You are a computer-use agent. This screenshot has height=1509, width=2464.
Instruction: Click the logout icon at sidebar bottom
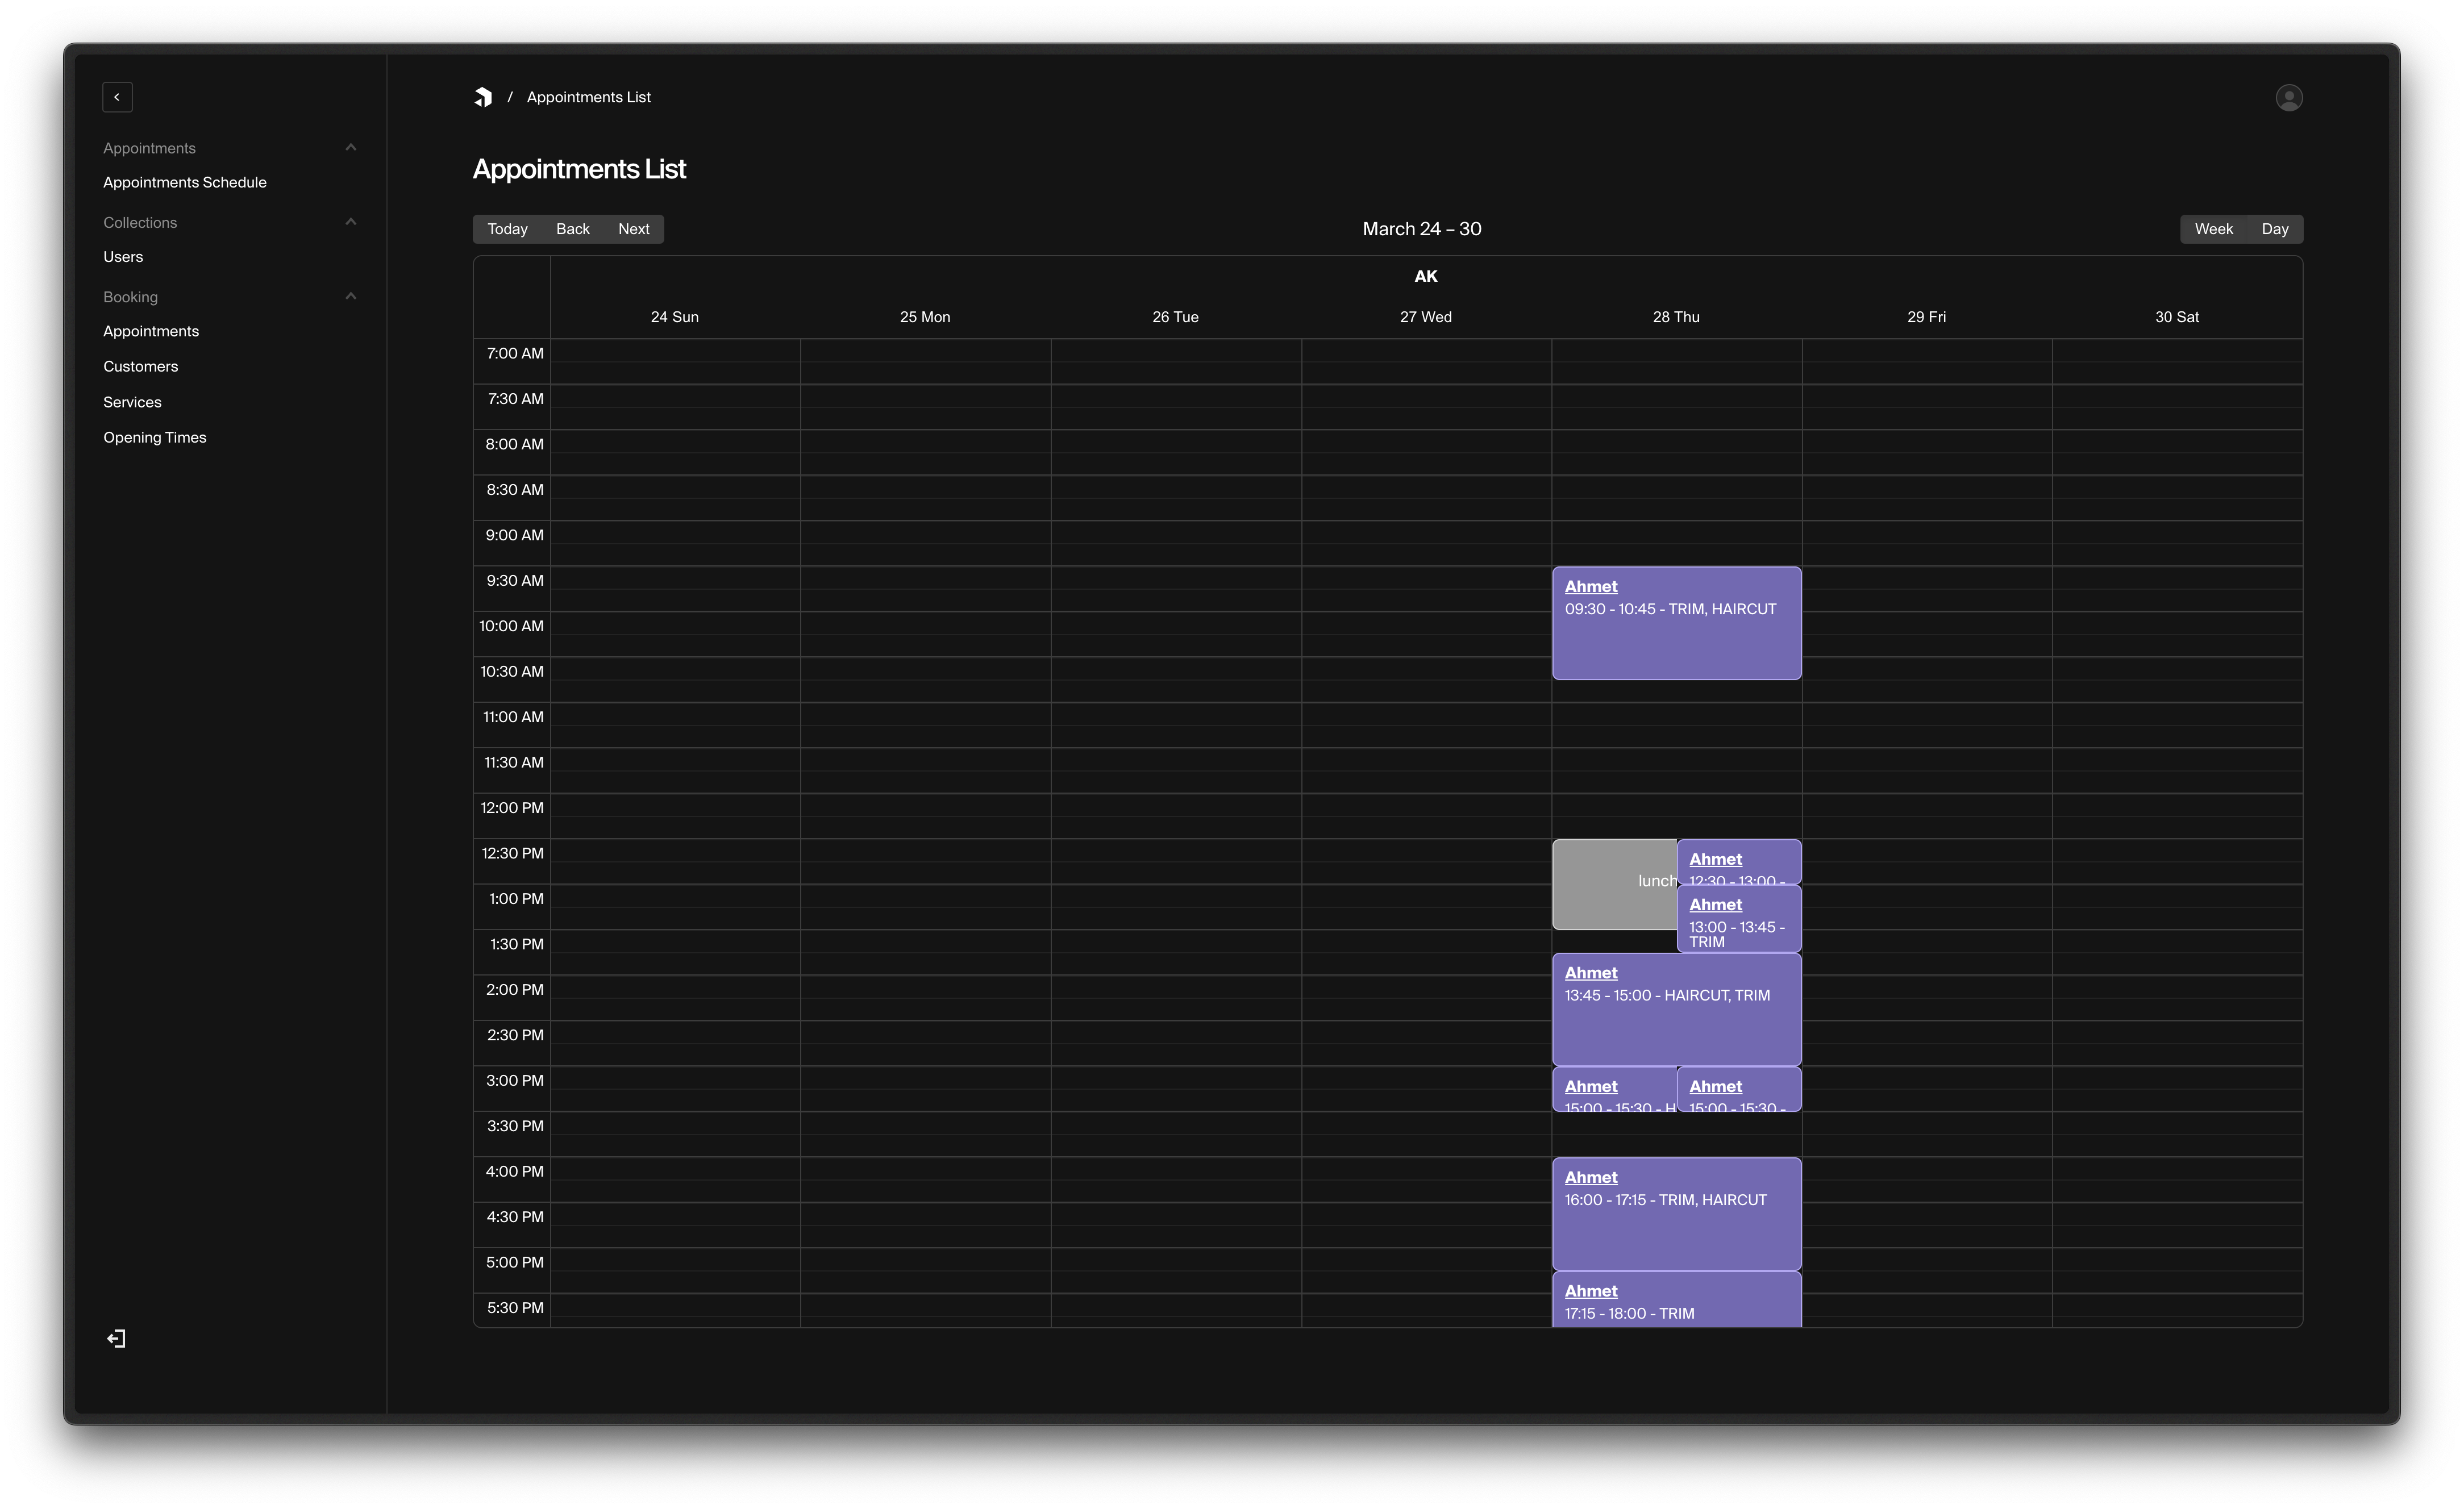pos(116,1338)
